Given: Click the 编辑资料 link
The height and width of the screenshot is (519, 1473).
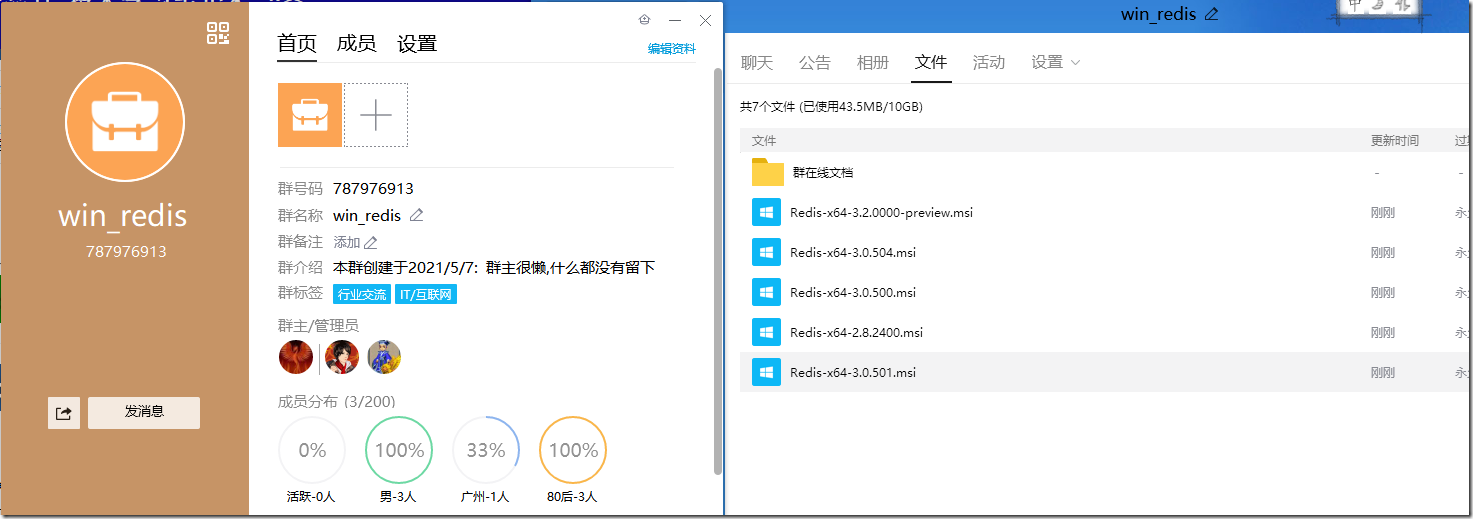Looking at the screenshot, I should click(x=672, y=48).
